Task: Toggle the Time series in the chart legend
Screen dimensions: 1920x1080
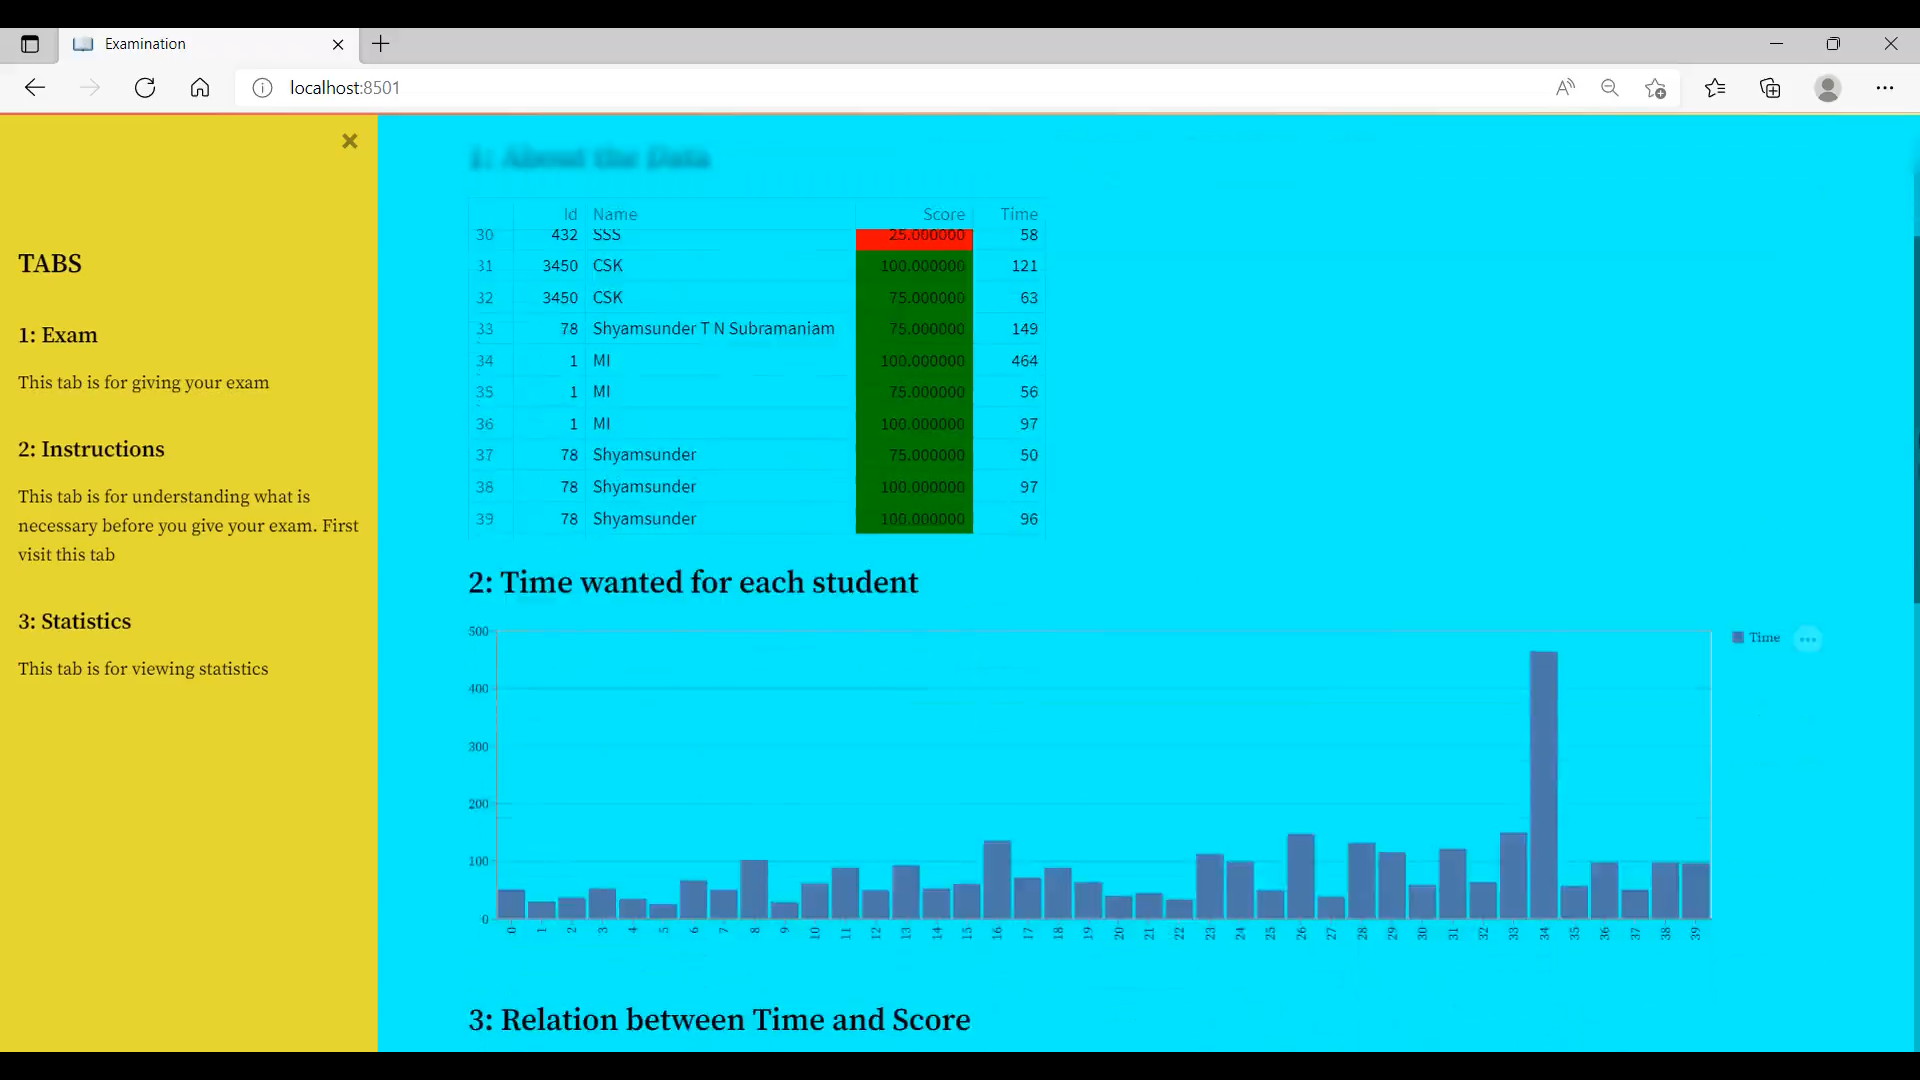Action: 1764,637
